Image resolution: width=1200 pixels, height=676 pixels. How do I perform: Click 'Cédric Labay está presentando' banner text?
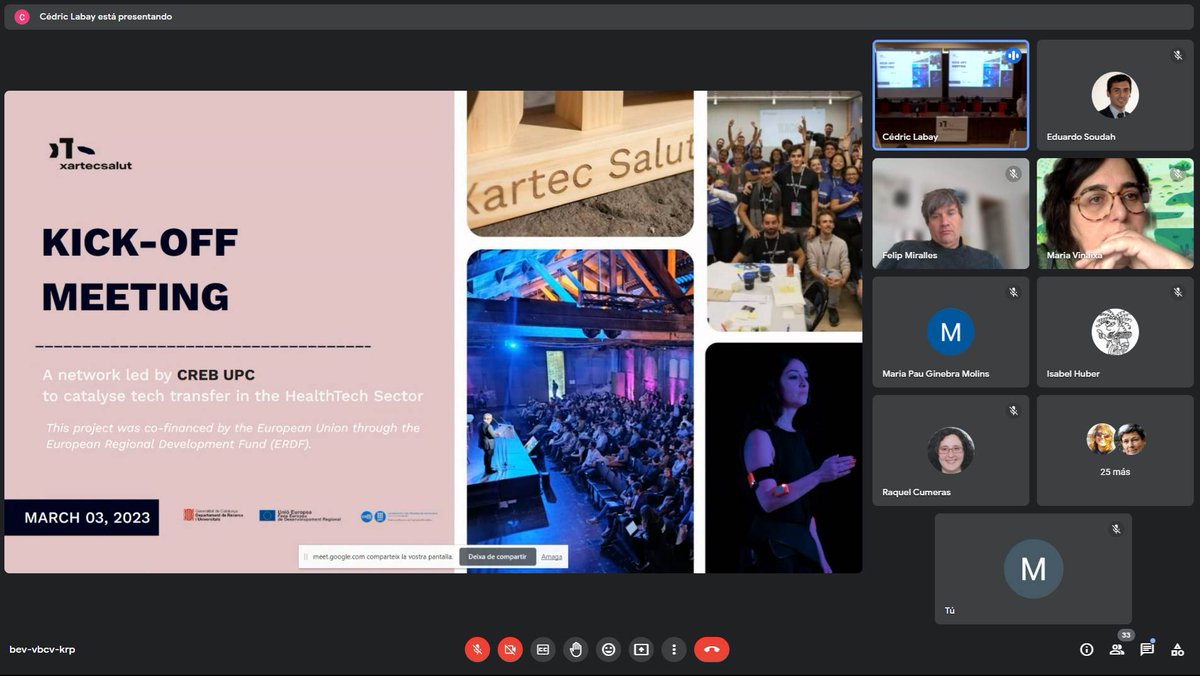click(105, 17)
